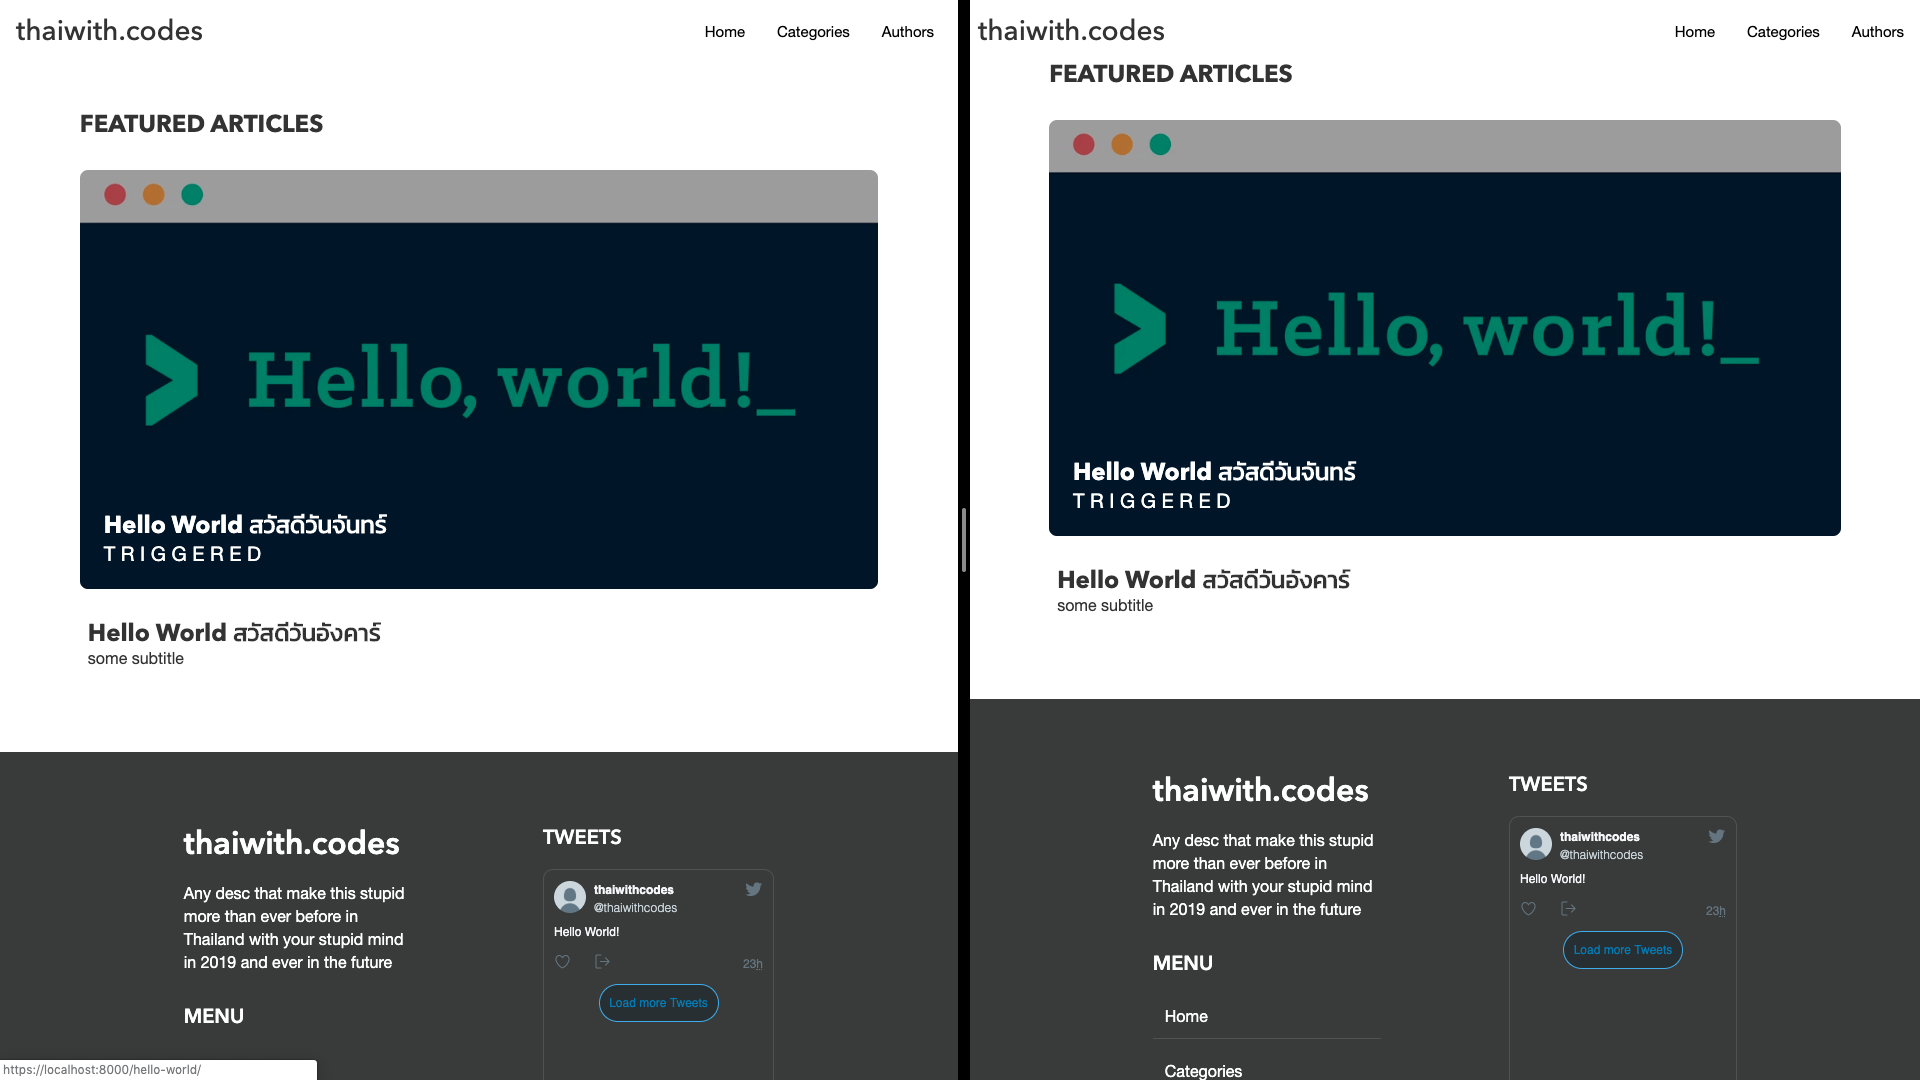Click the heart like icon in left tweet
The image size is (1920, 1080).
pos(562,962)
